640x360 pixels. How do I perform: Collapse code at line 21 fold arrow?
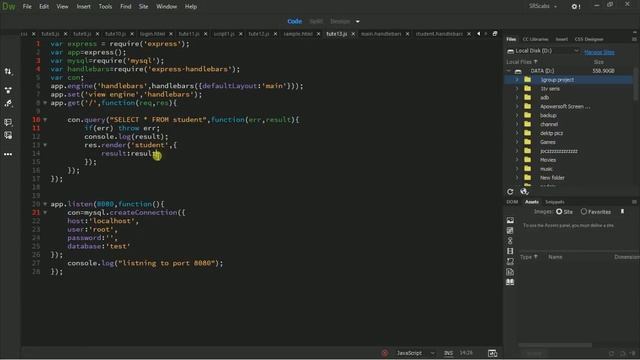(x=45, y=212)
